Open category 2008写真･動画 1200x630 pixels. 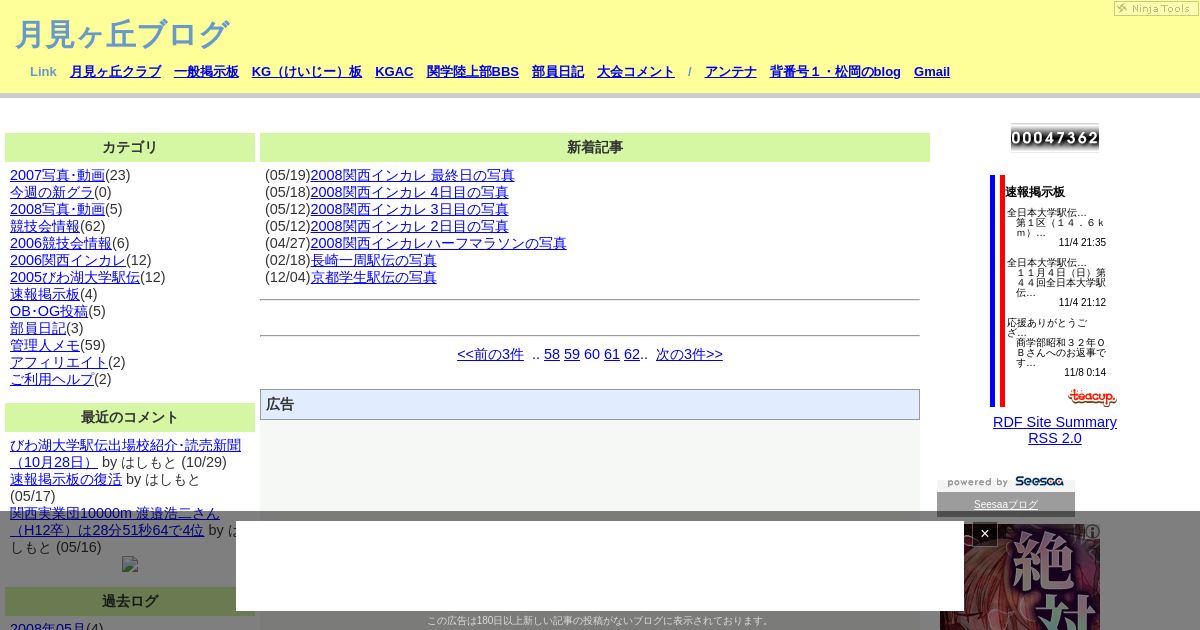[57, 209]
